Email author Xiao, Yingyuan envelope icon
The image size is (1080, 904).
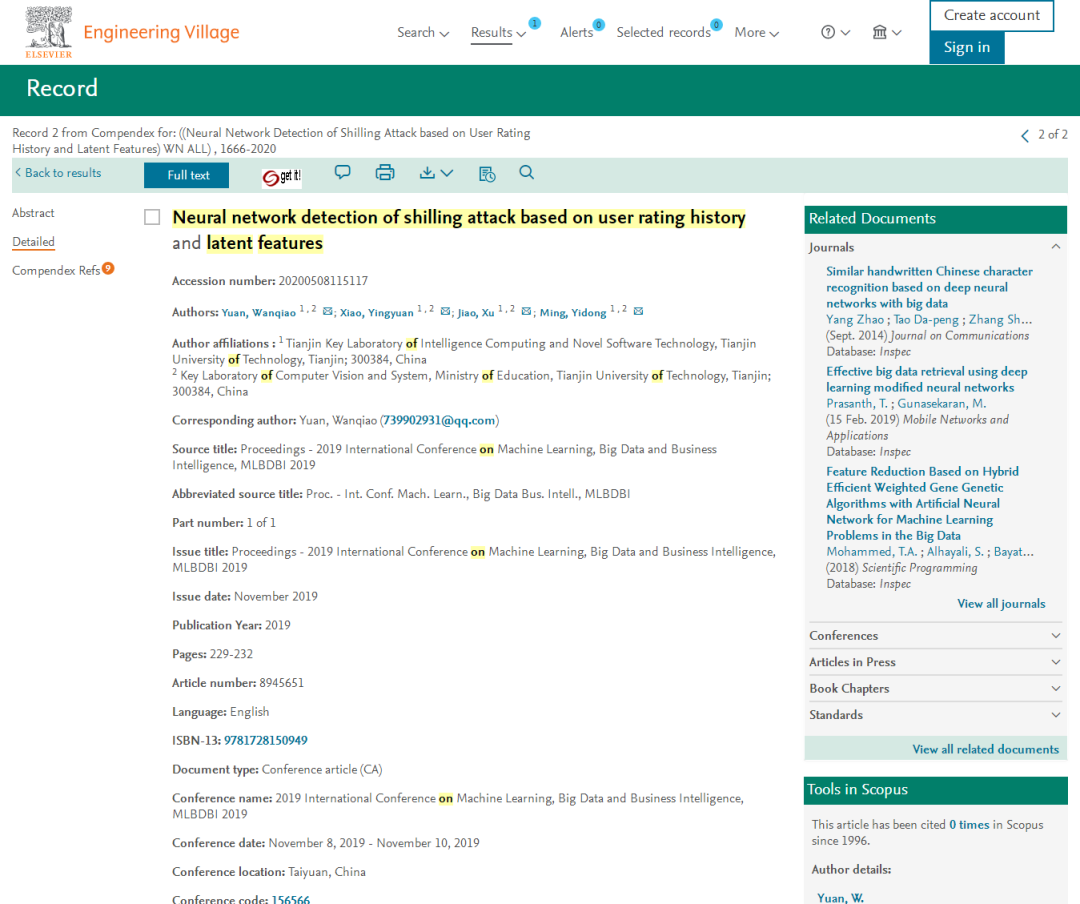tap(446, 311)
